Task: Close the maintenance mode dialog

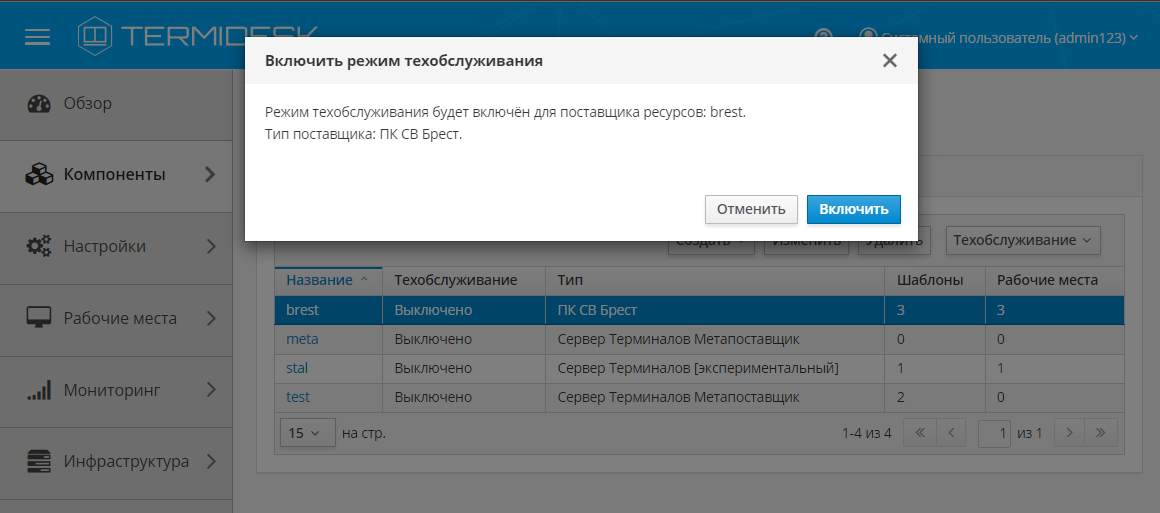Action: pos(889,61)
